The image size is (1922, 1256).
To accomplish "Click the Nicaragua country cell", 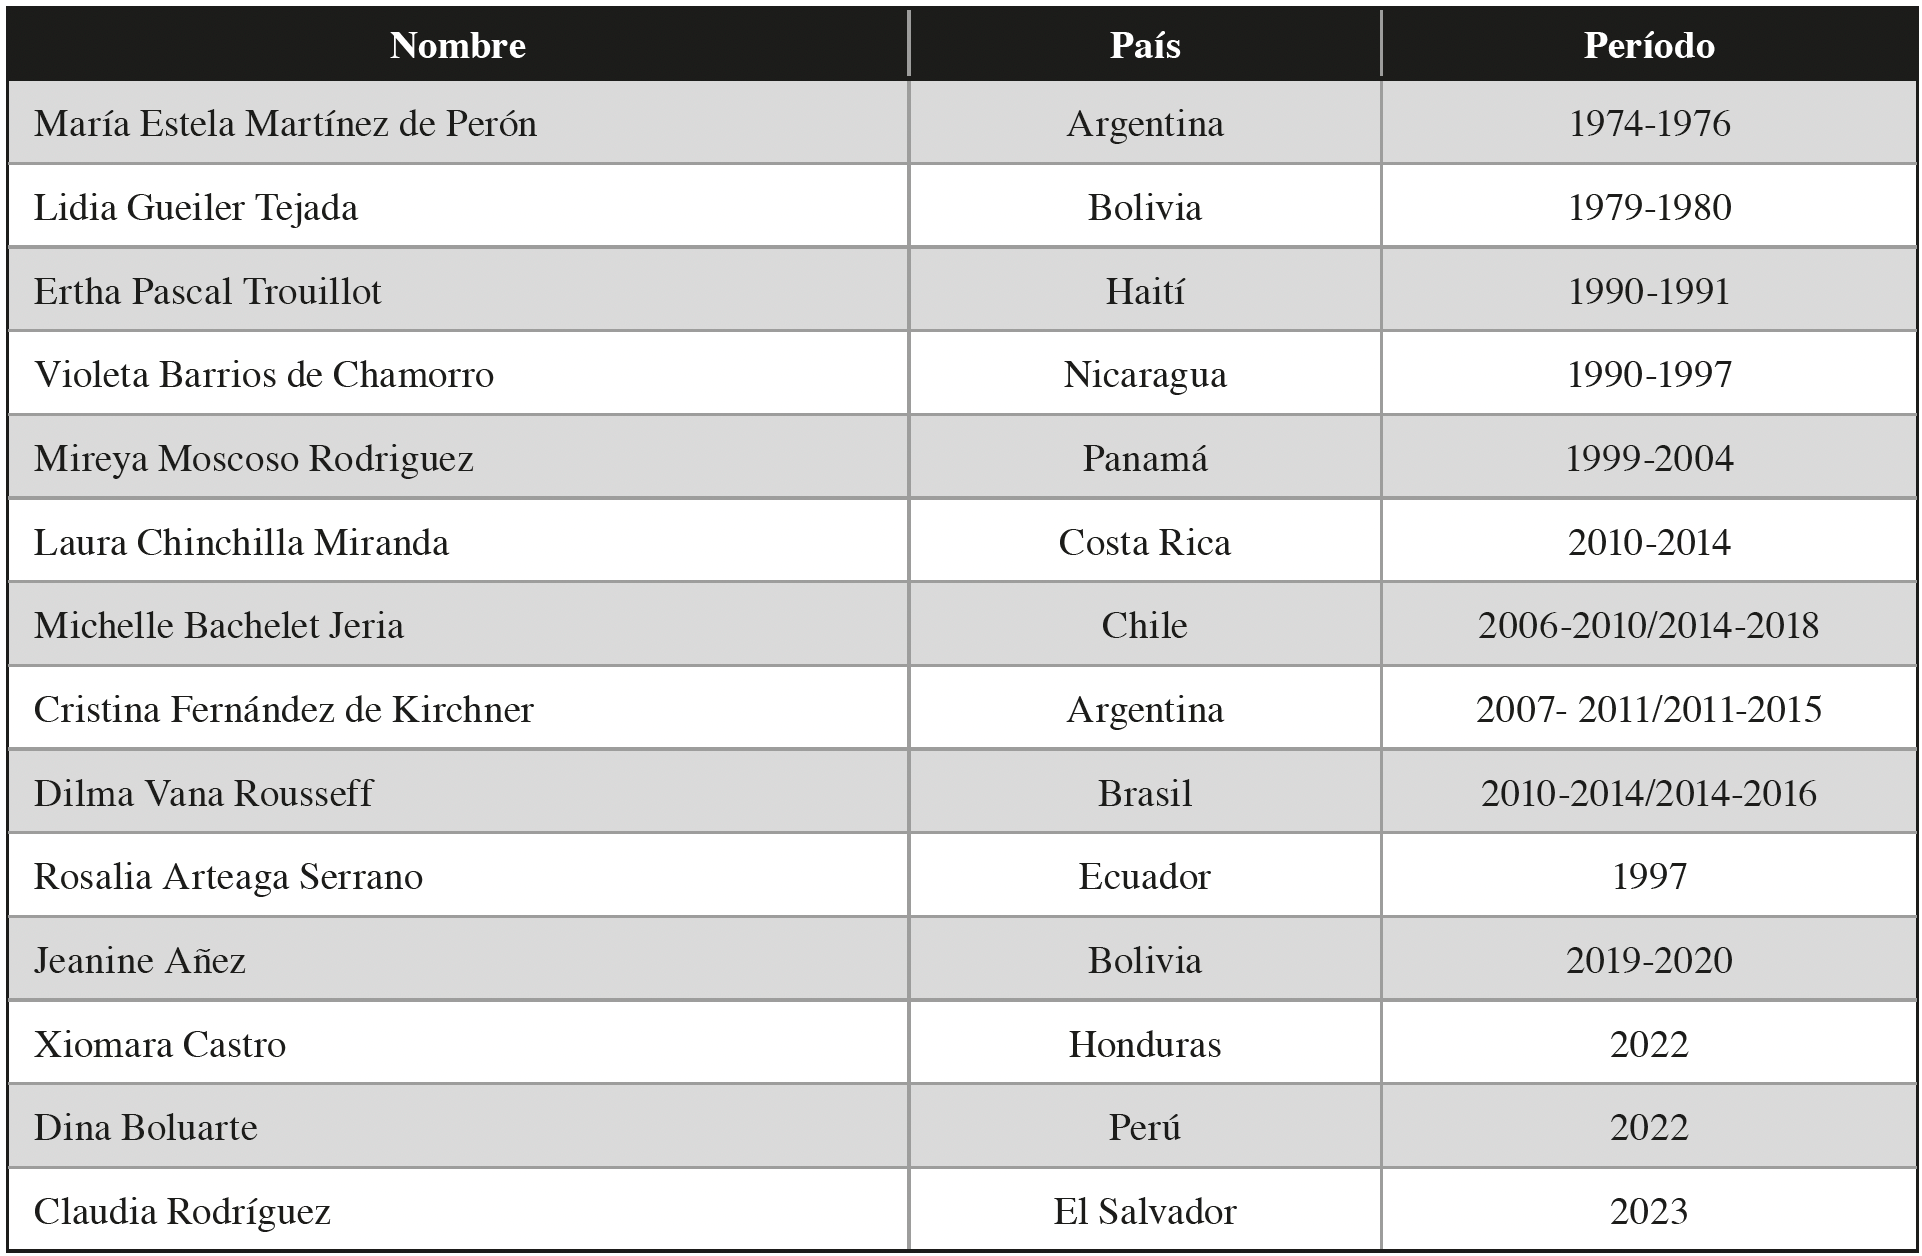I will [1144, 374].
